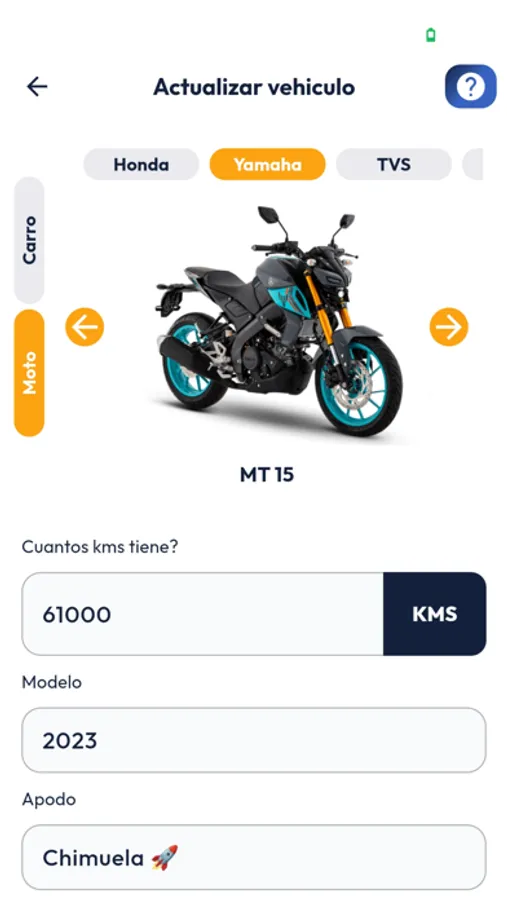Tap the partially visible brand chip after TVS

click(x=473, y=165)
